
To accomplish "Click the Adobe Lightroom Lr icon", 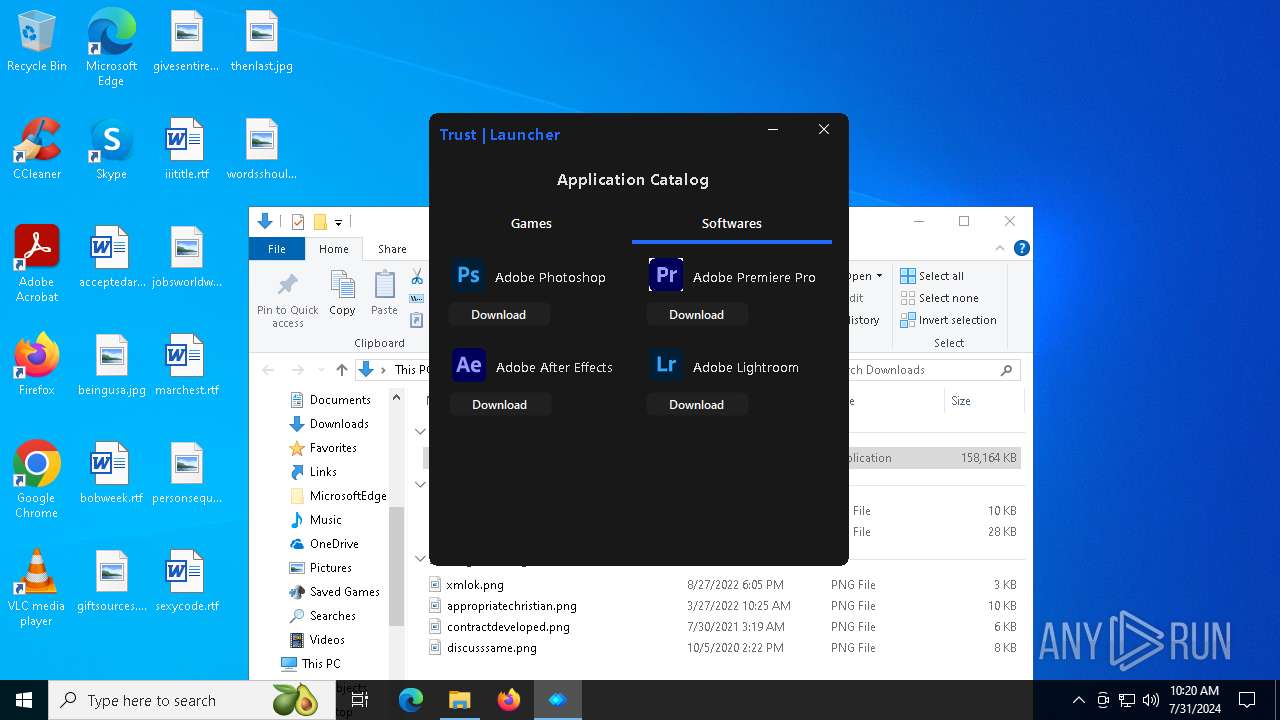I will [x=666, y=365].
